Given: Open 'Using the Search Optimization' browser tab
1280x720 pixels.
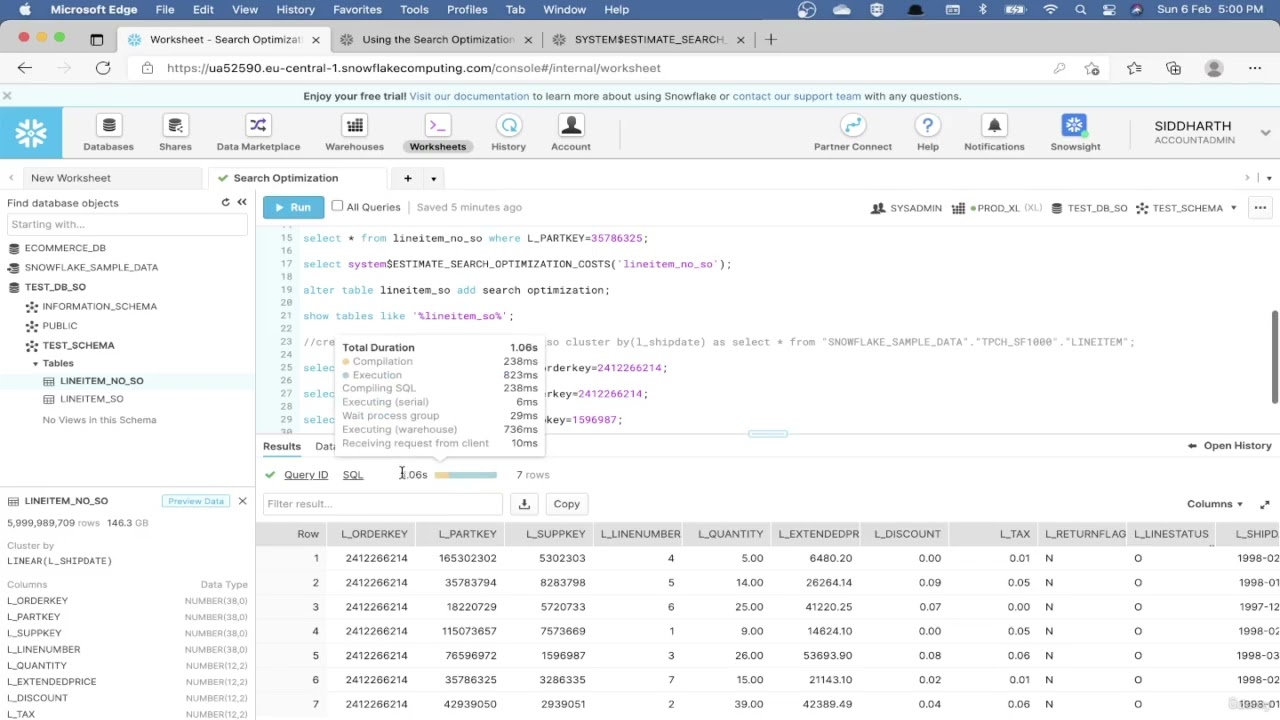Looking at the screenshot, I should click(x=437, y=39).
